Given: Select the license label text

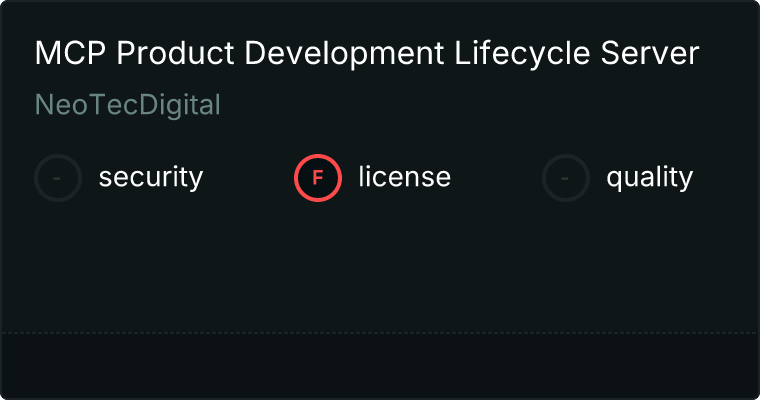Looking at the screenshot, I should coord(405,176).
